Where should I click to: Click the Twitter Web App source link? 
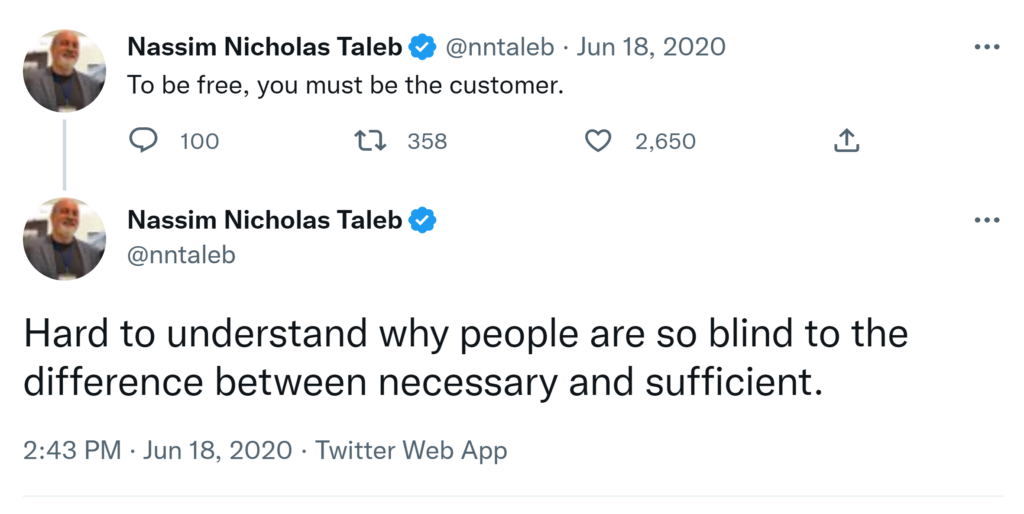tap(411, 450)
